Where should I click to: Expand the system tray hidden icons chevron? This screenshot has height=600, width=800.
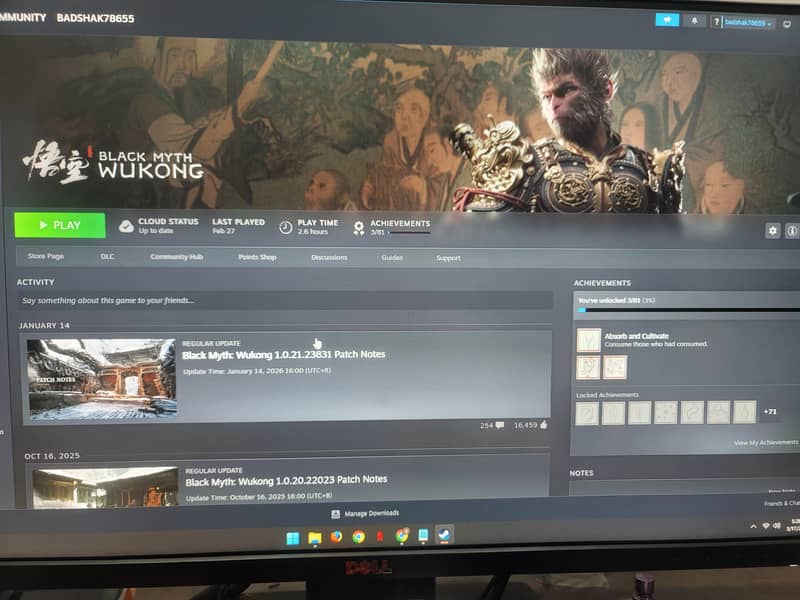click(753, 526)
